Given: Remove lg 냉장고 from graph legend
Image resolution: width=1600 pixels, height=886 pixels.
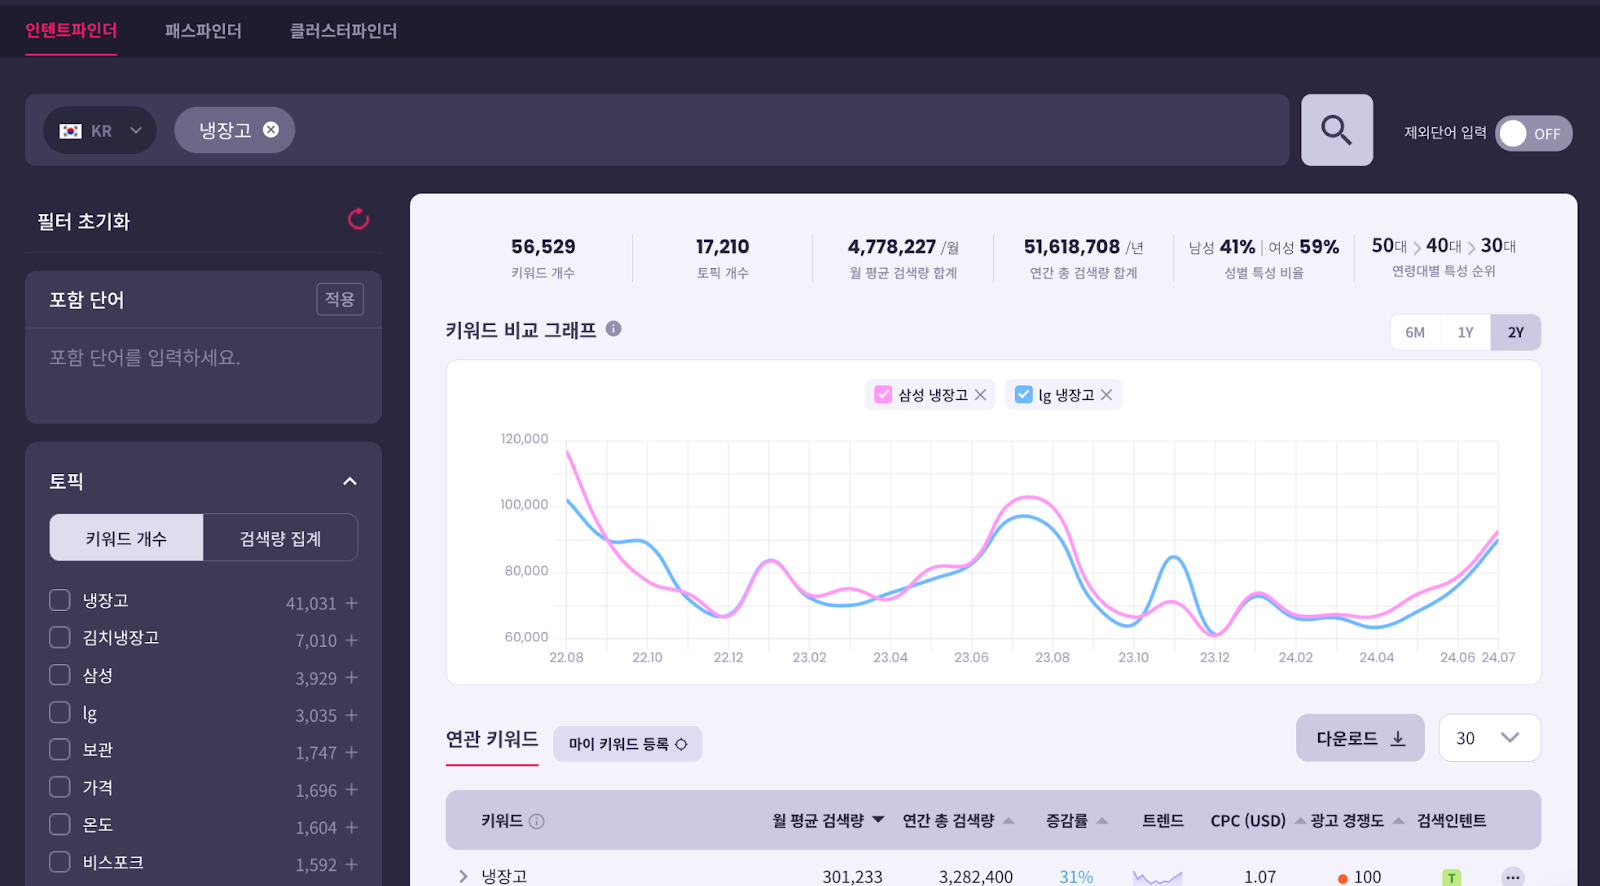Looking at the screenshot, I should (1107, 395).
